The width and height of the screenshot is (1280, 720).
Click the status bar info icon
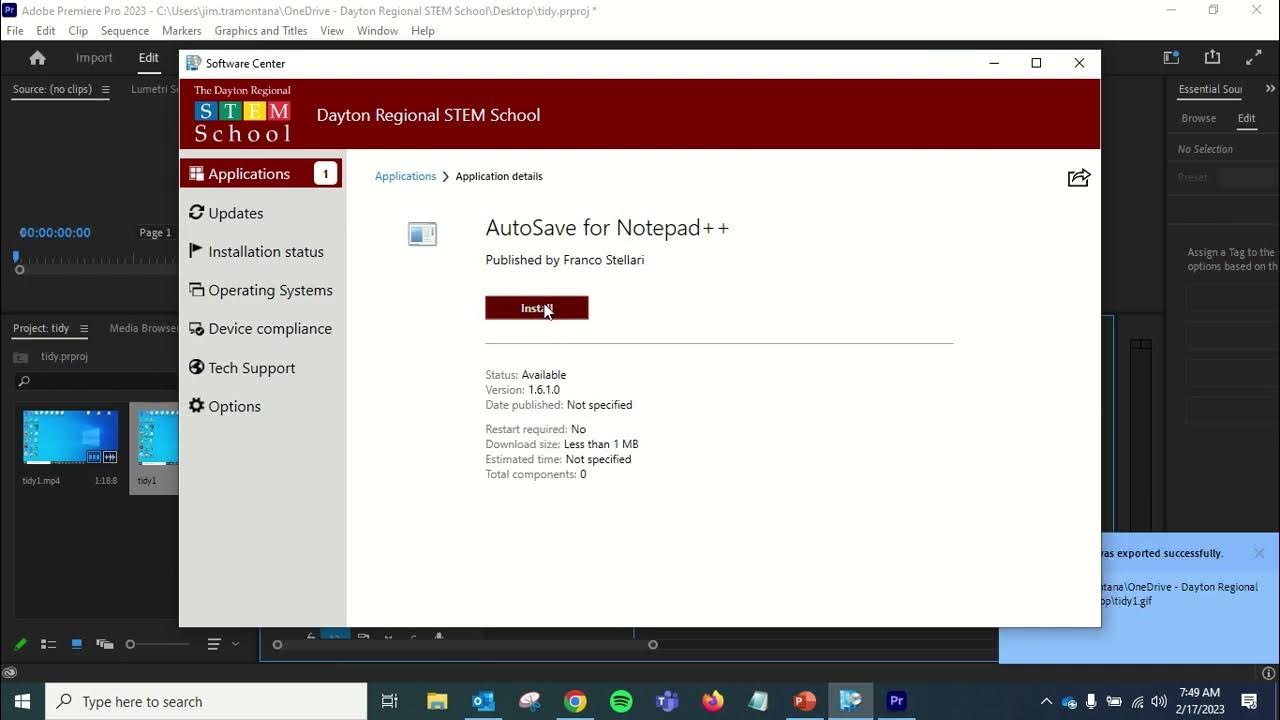click(1269, 673)
